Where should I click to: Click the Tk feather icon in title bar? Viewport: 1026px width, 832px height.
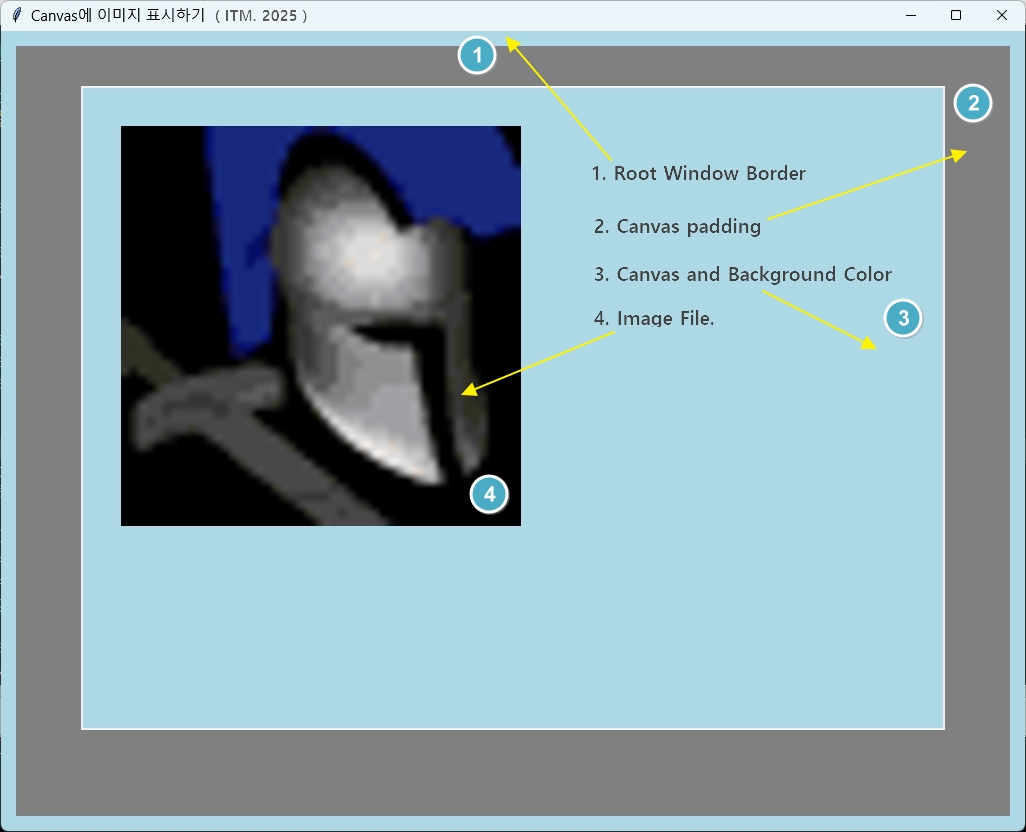[17, 15]
